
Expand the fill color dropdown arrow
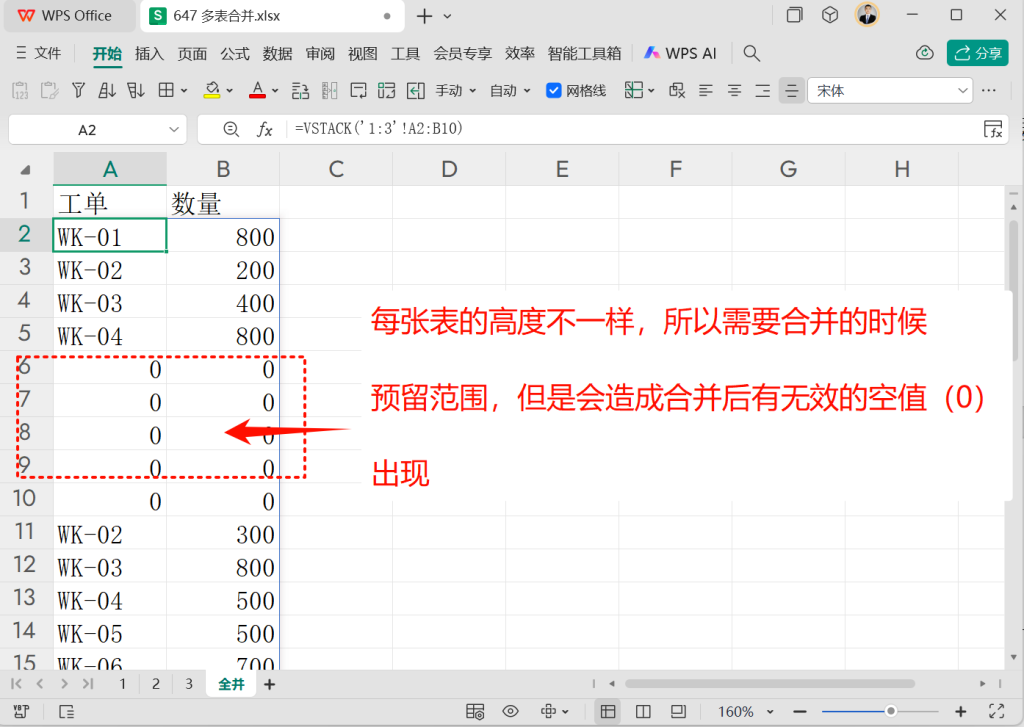click(229, 91)
